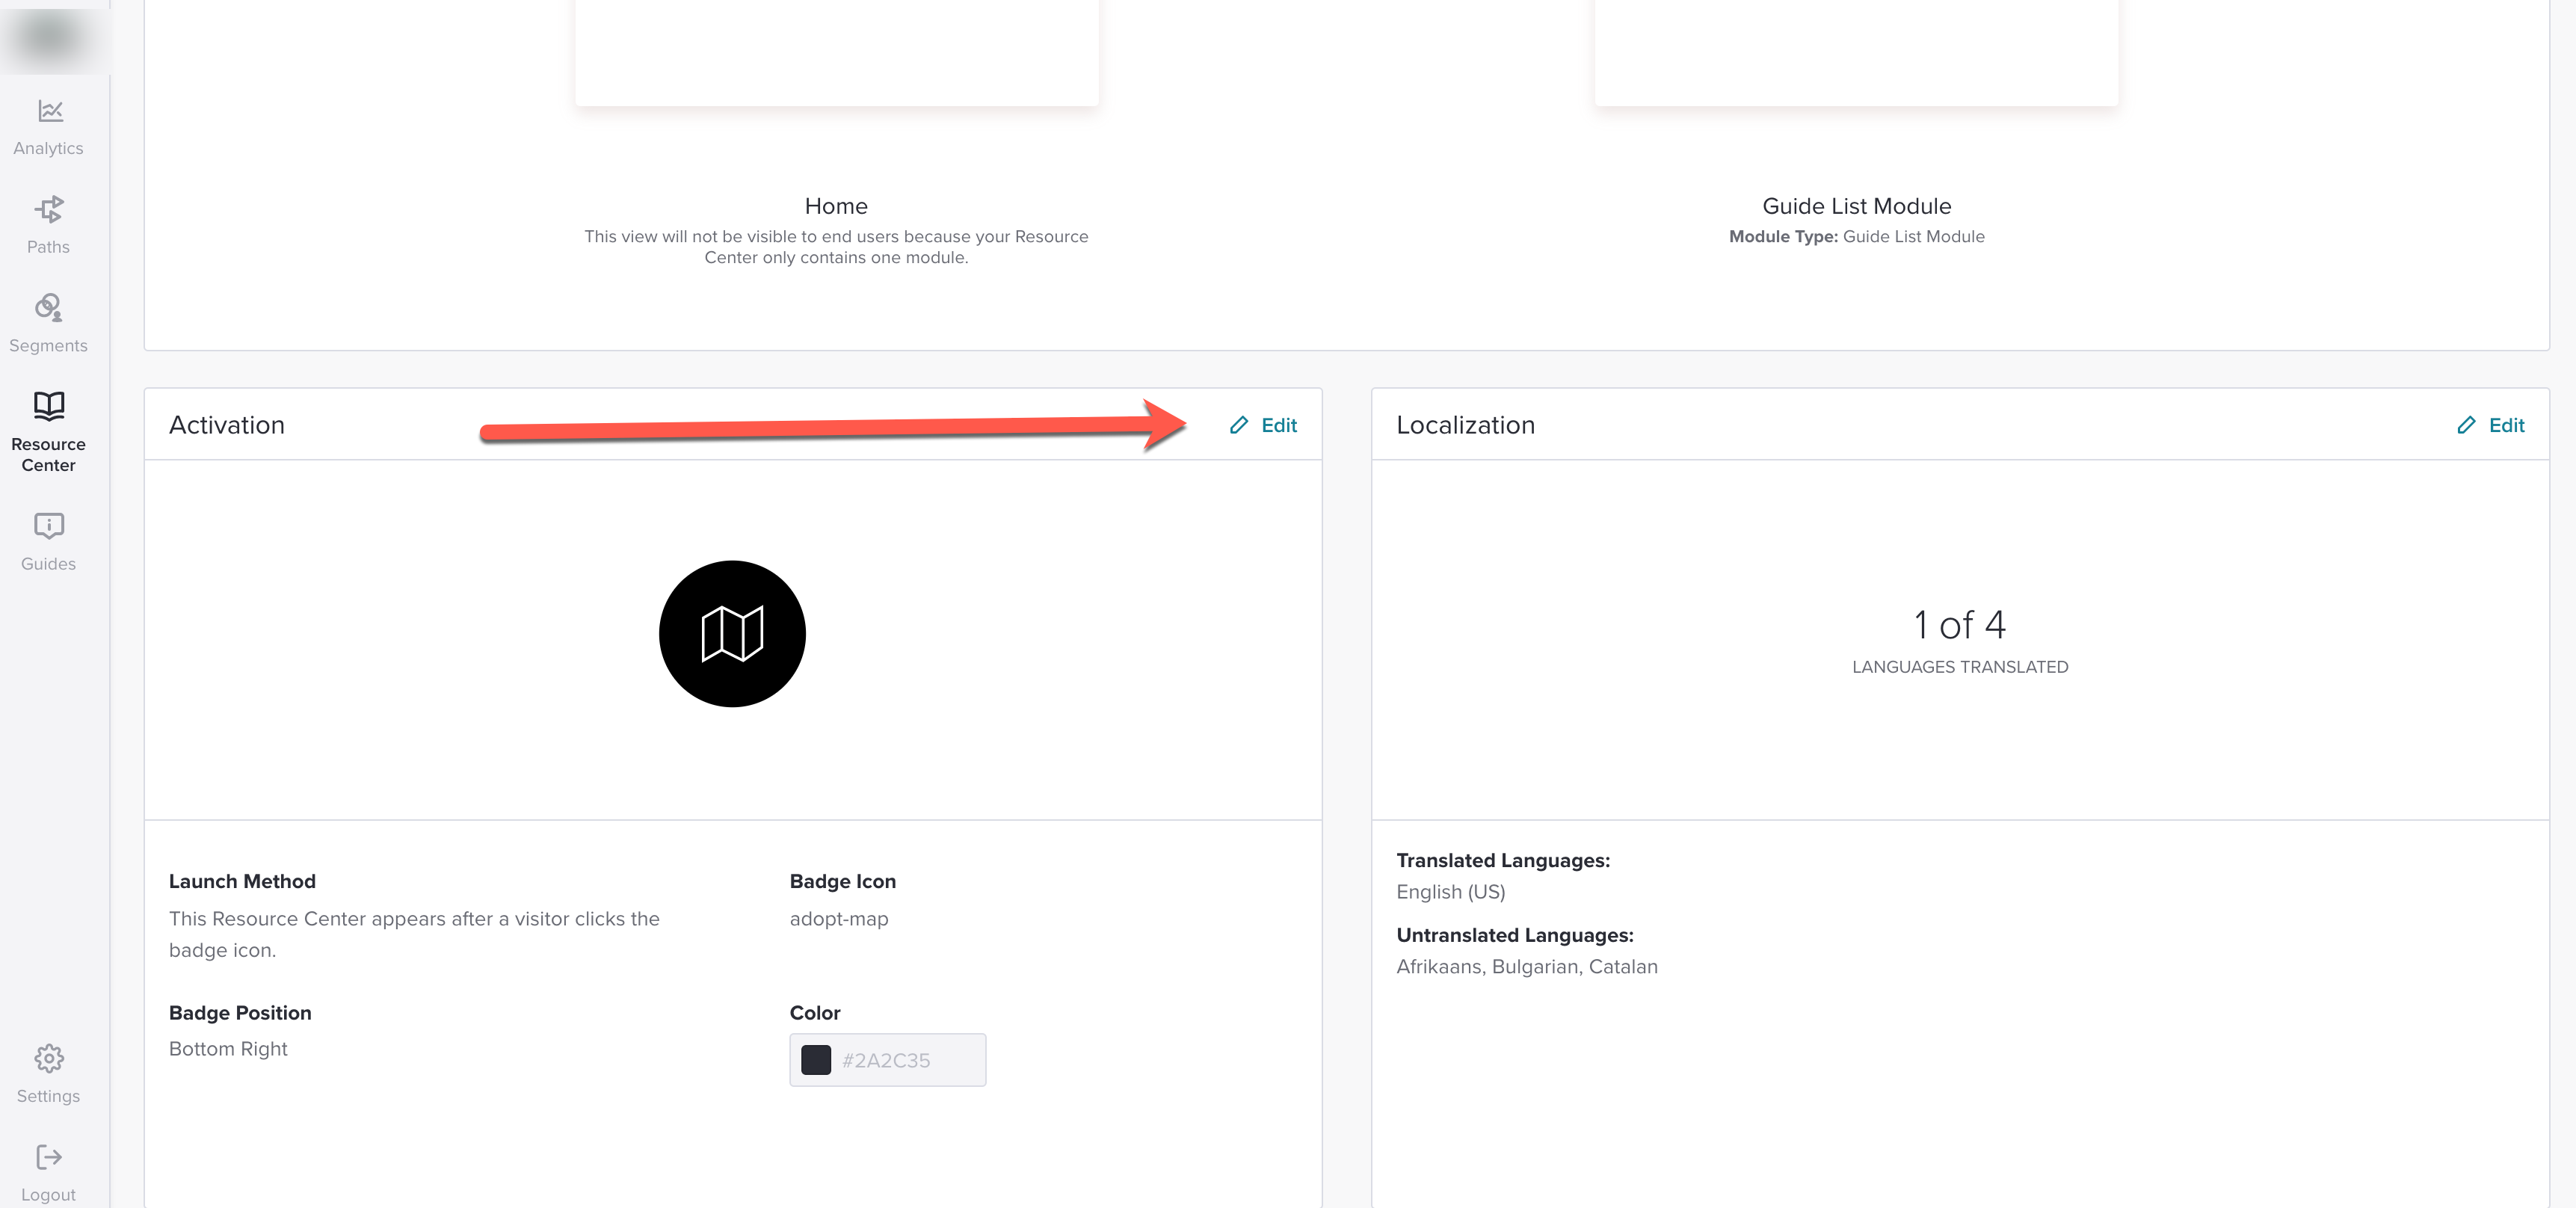This screenshot has width=2576, height=1208.
Task: Click the #2A2C35 color hex field
Action: point(888,1060)
